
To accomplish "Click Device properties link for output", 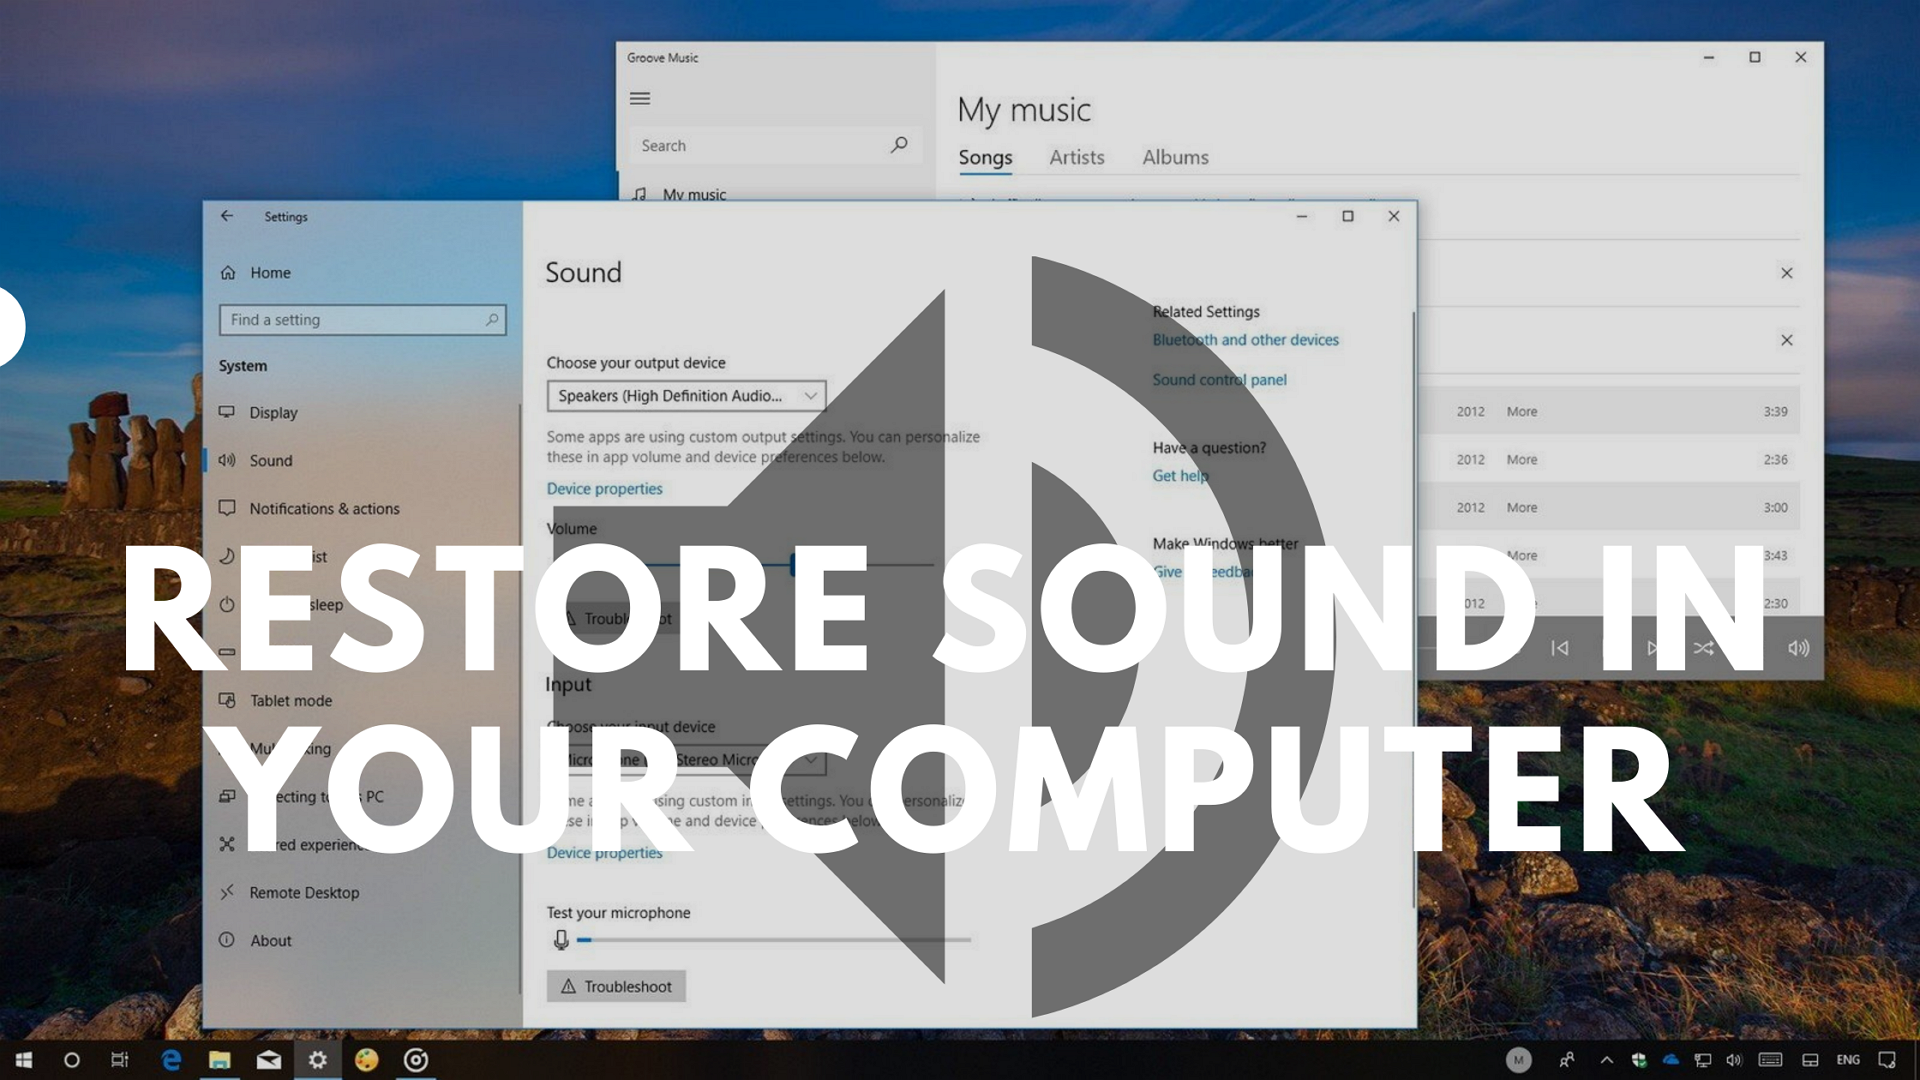I will pos(605,488).
